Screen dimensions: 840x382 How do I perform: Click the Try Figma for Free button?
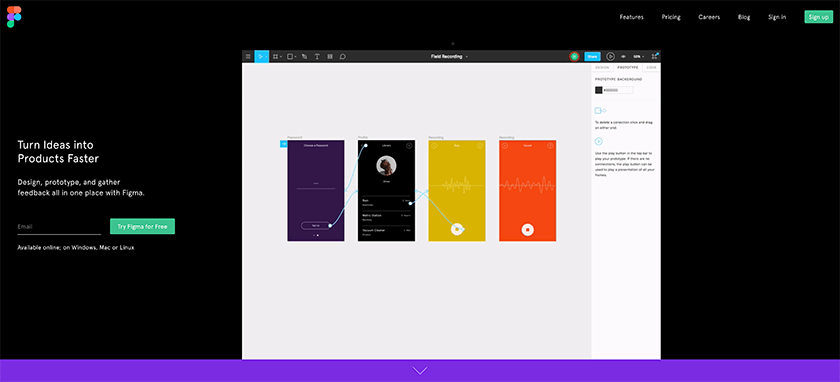pyautogui.click(x=142, y=226)
